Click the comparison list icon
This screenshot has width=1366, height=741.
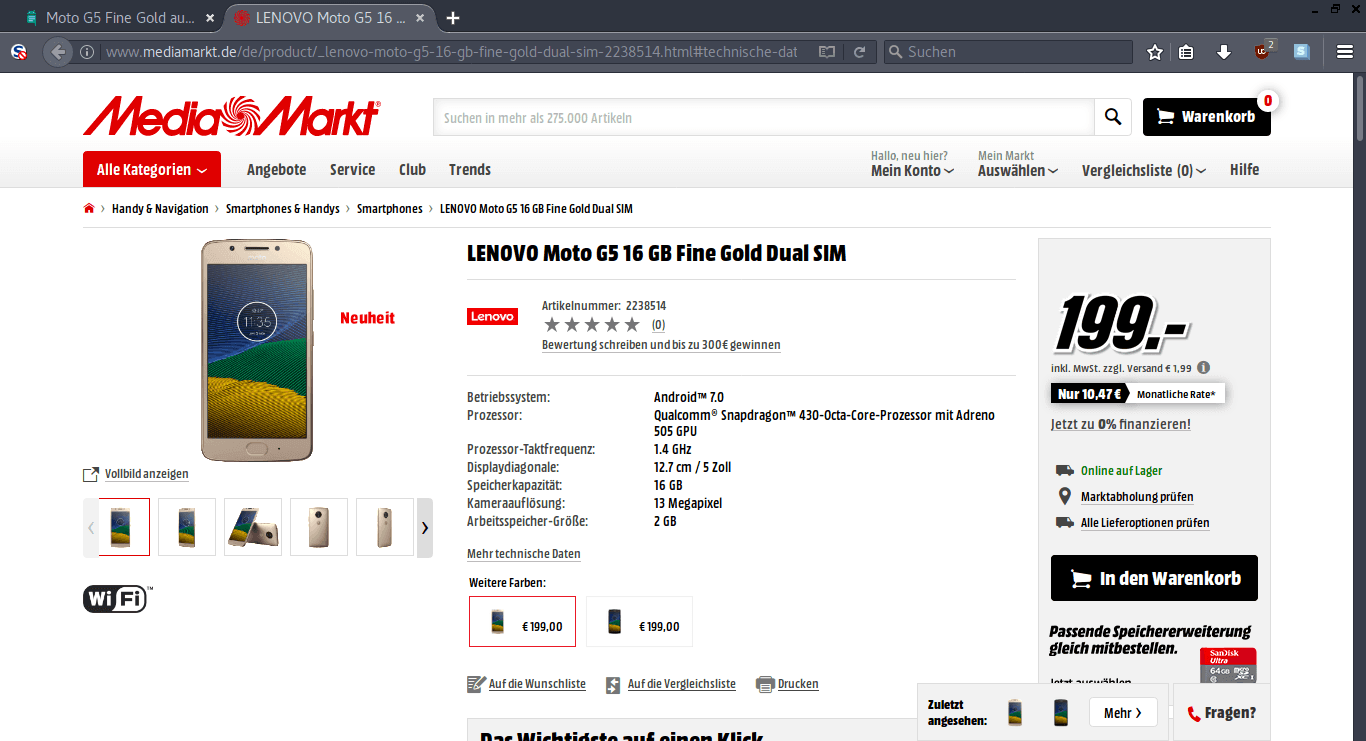pos(615,684)
